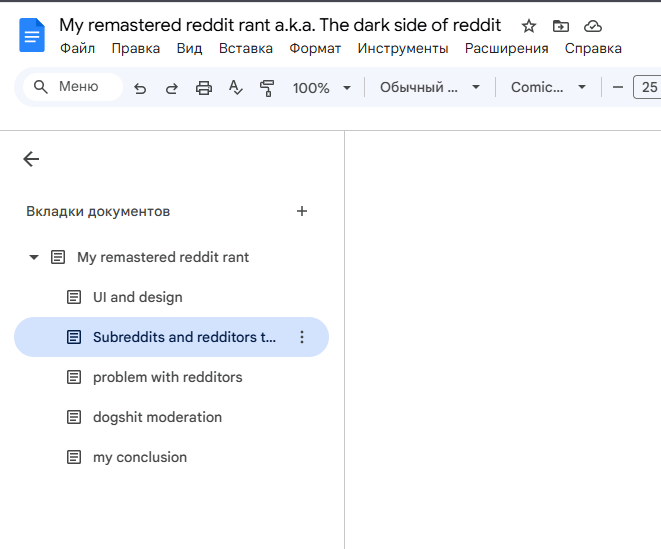
Task: Check the cloud save status icon
Action: point(593,26)
